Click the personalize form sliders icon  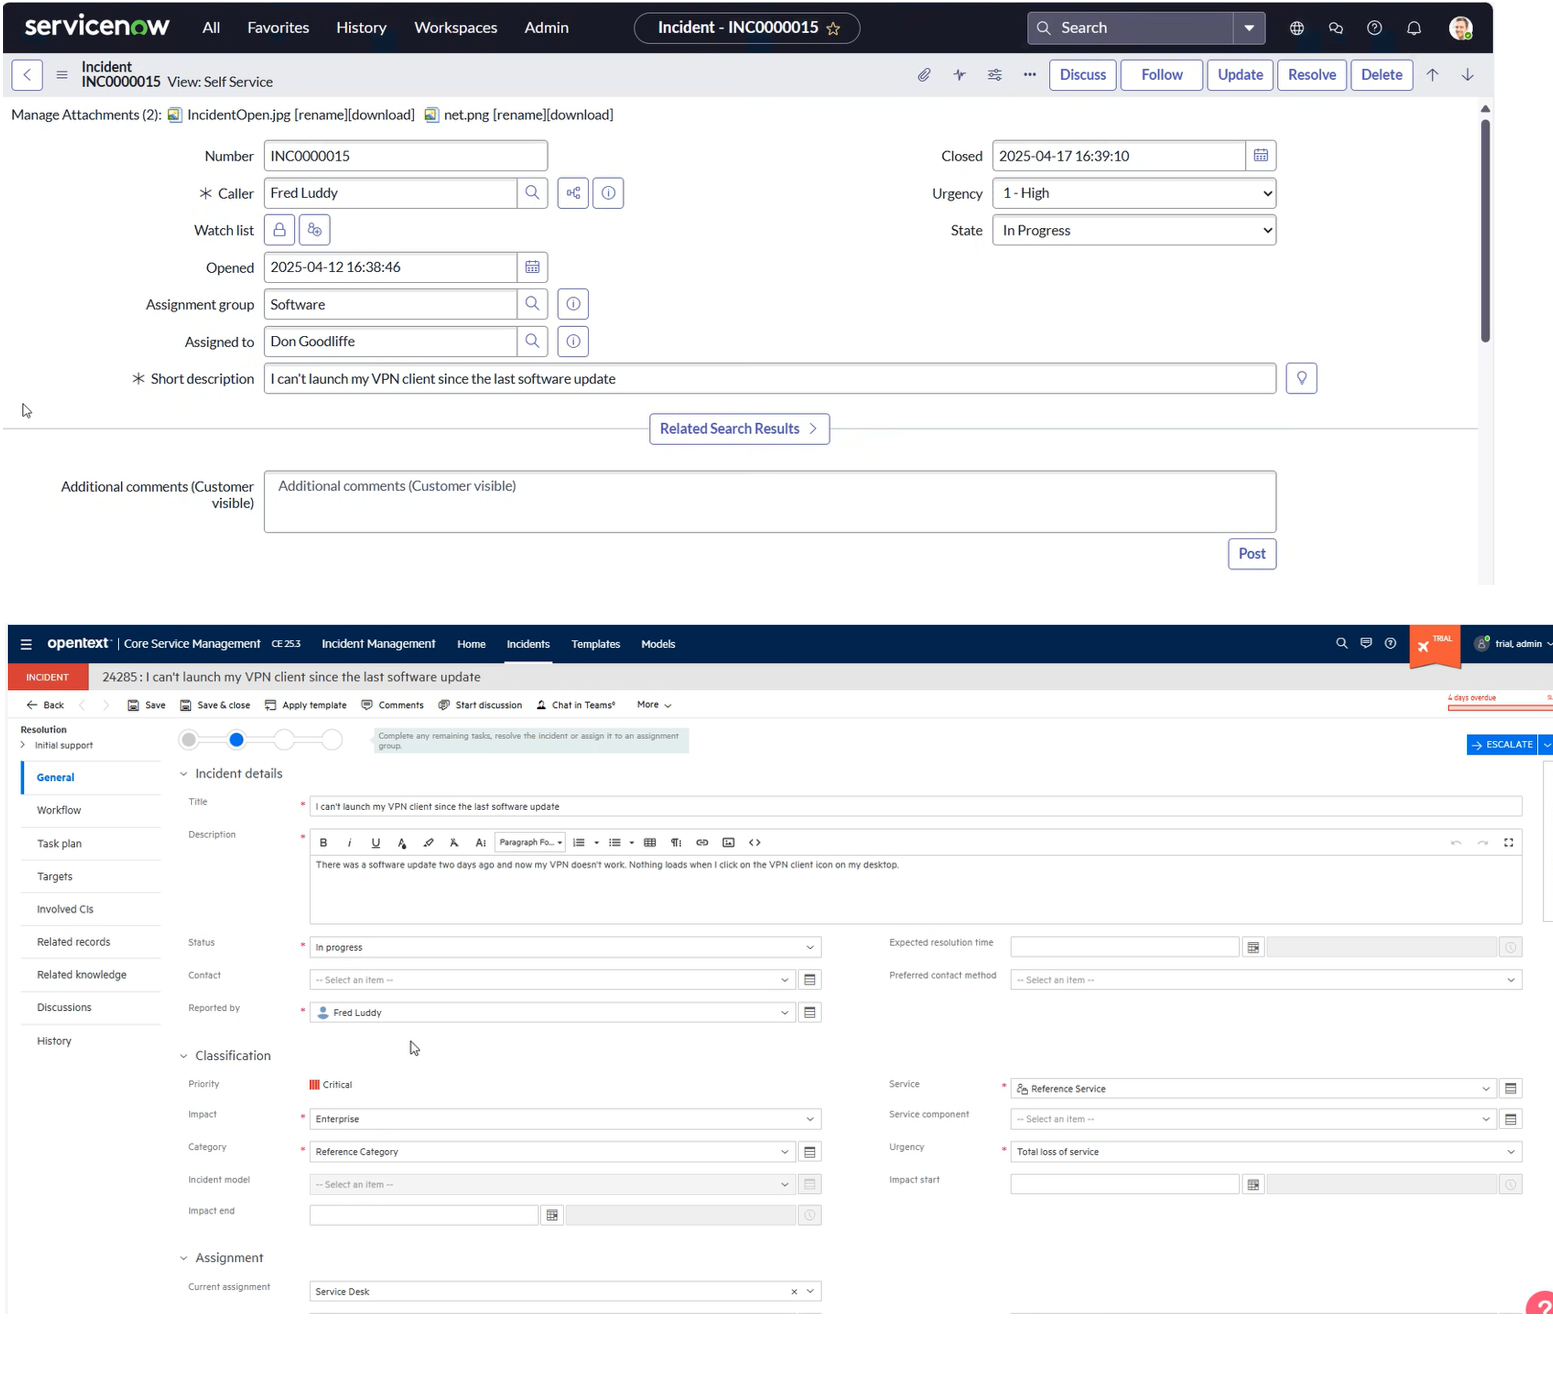pyautogui.click(x=995, y=75)
